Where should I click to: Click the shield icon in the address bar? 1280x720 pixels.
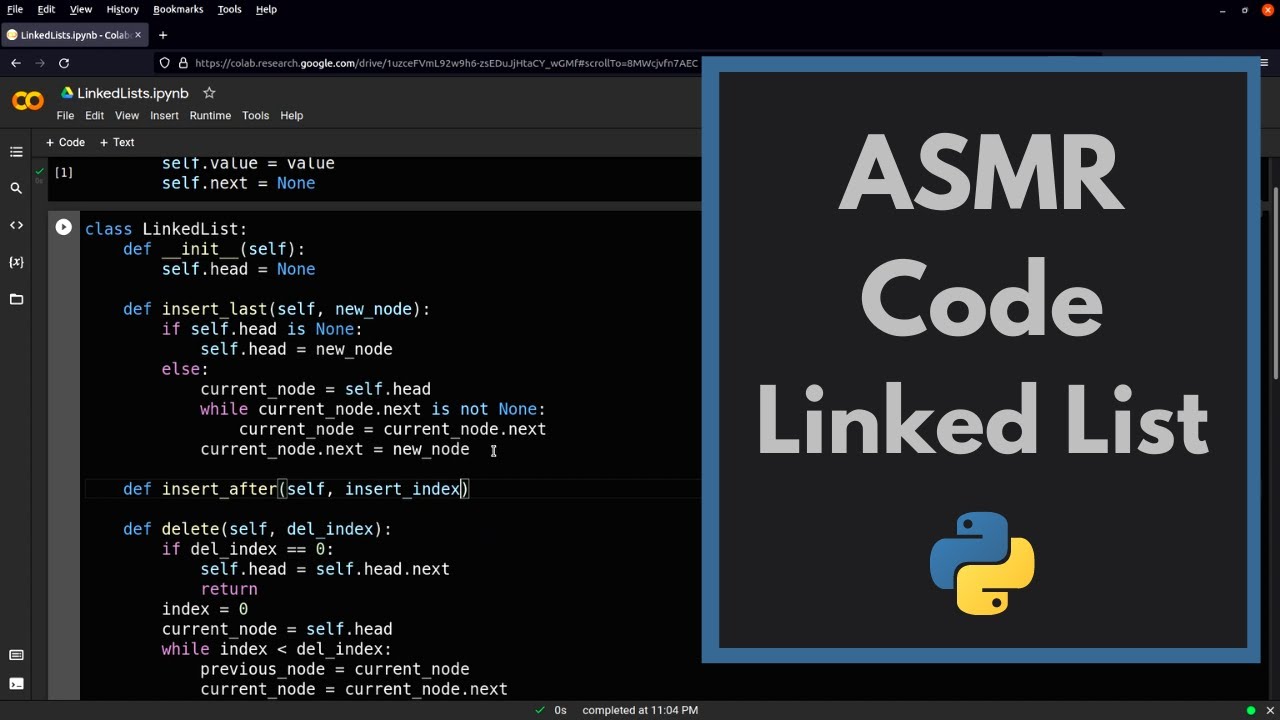165,63
